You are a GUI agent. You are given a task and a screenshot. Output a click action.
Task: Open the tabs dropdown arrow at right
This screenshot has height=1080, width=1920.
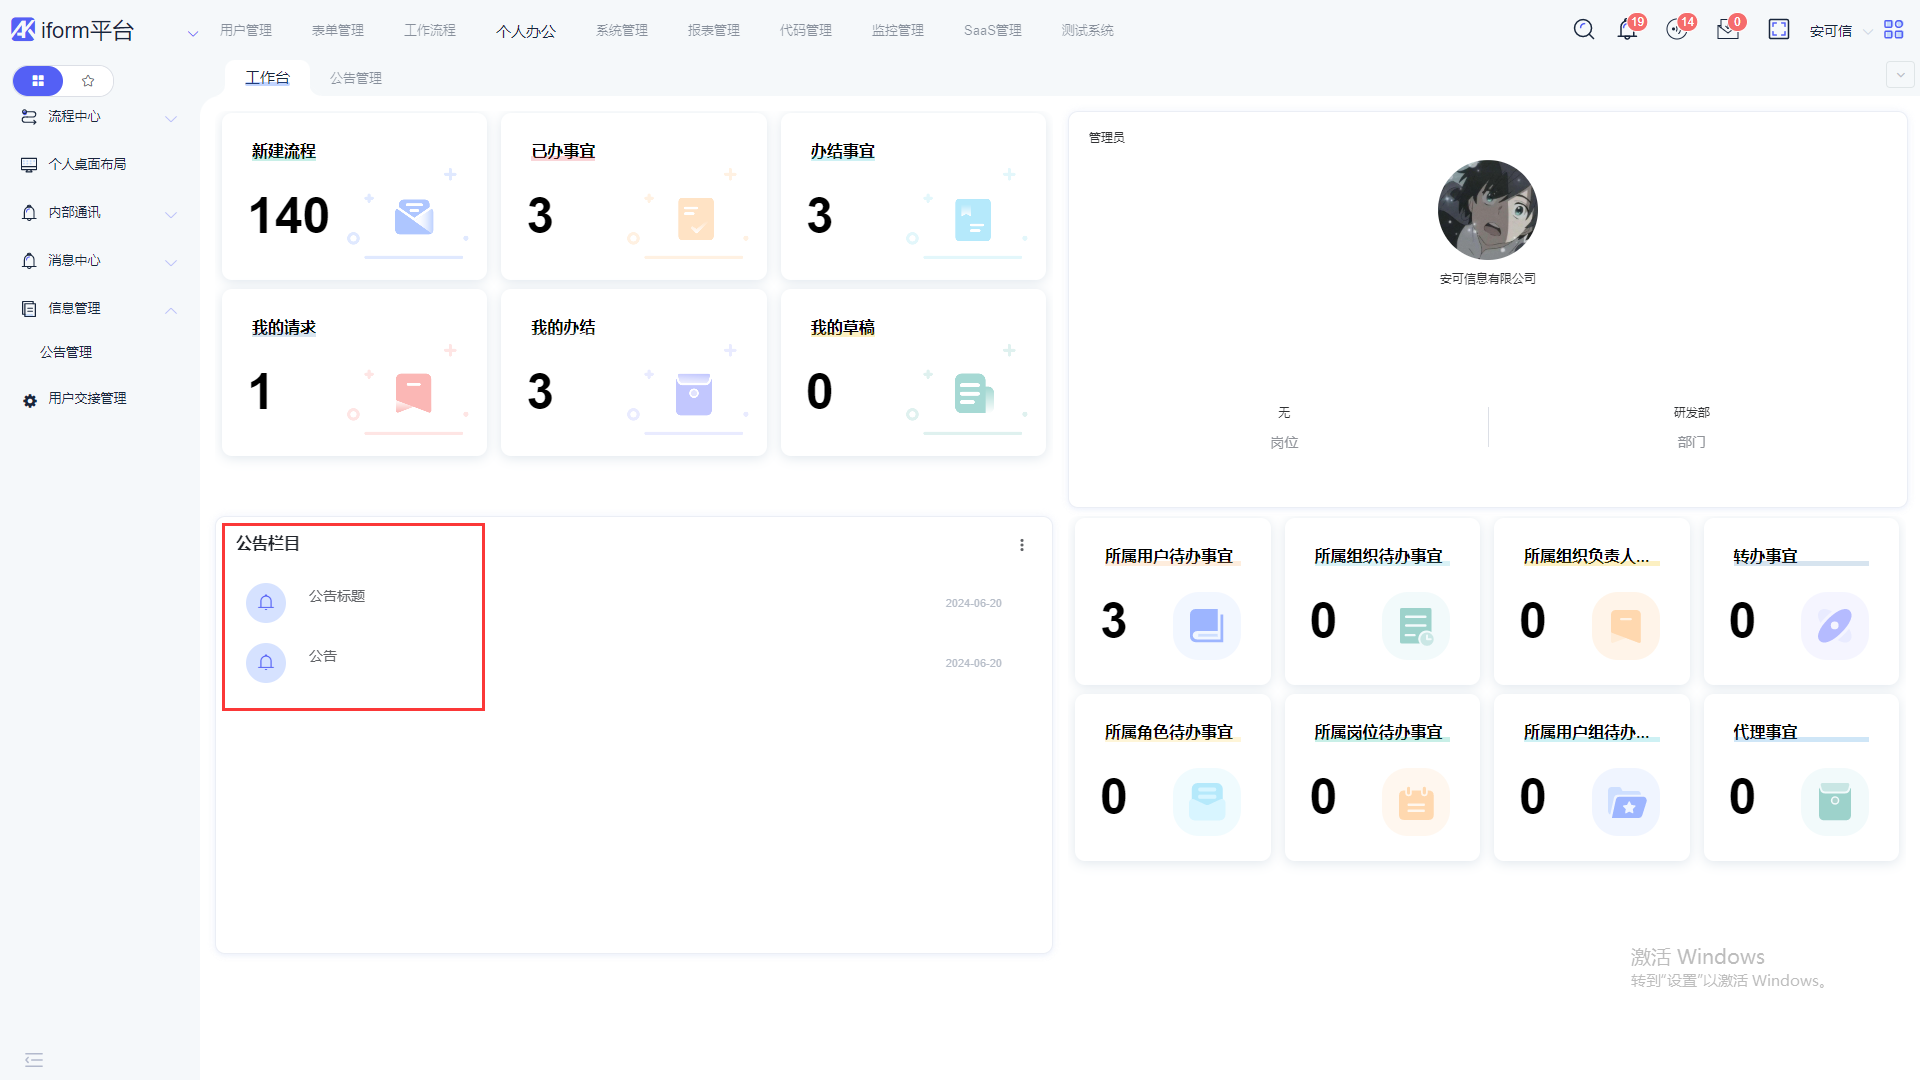coord(1899,75)
